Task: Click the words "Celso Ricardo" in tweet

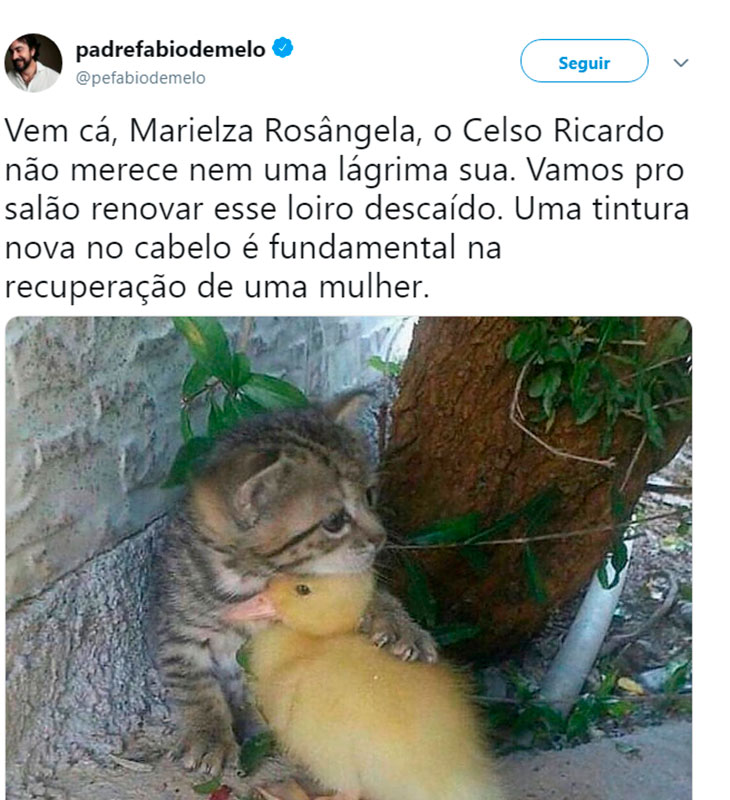Action: (x=563, y=131)
